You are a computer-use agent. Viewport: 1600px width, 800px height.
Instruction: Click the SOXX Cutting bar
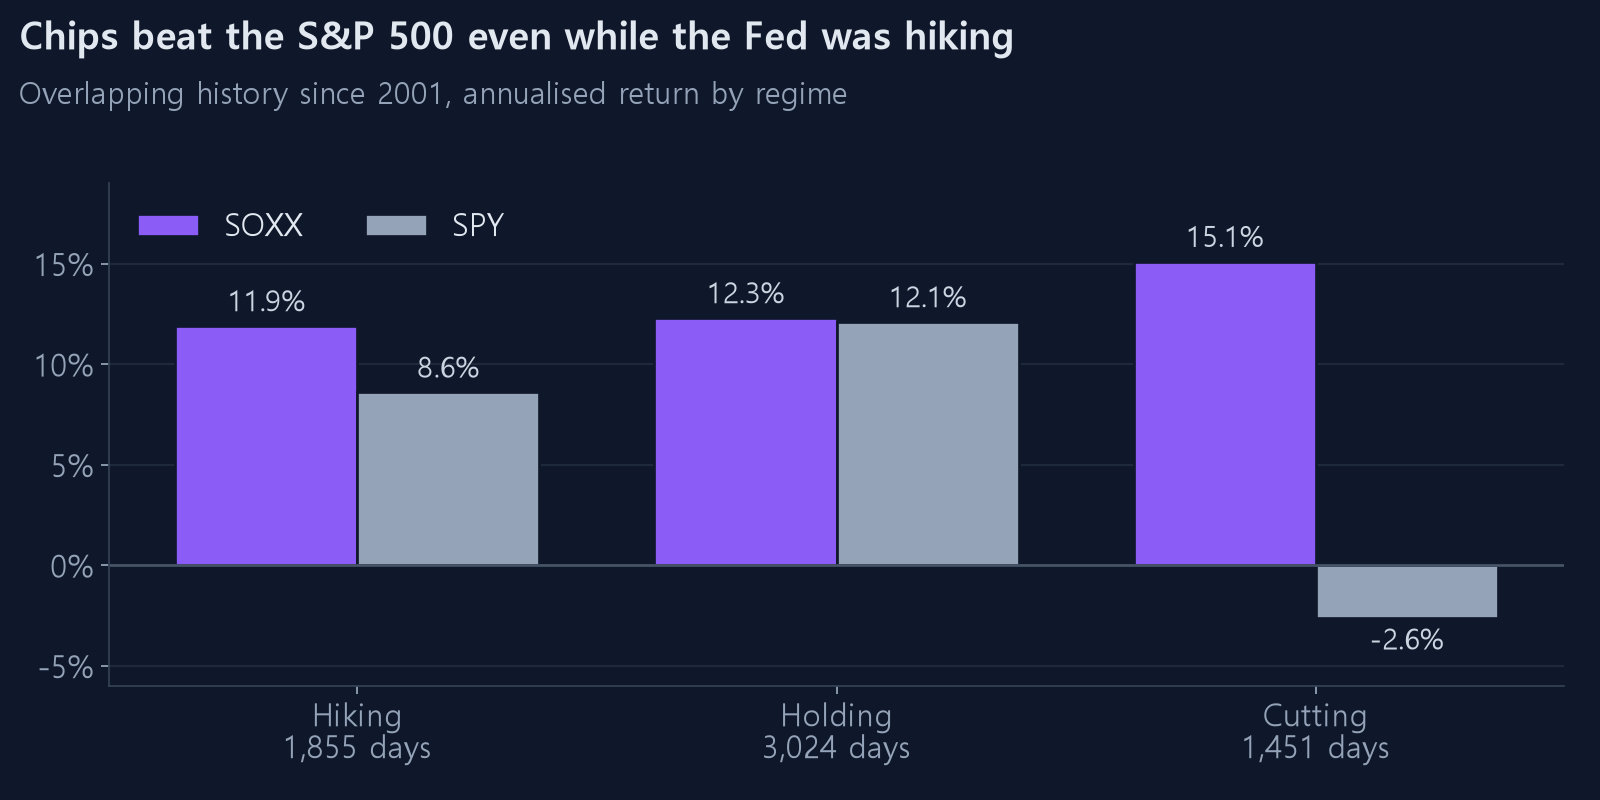[x=1225, y=414]
